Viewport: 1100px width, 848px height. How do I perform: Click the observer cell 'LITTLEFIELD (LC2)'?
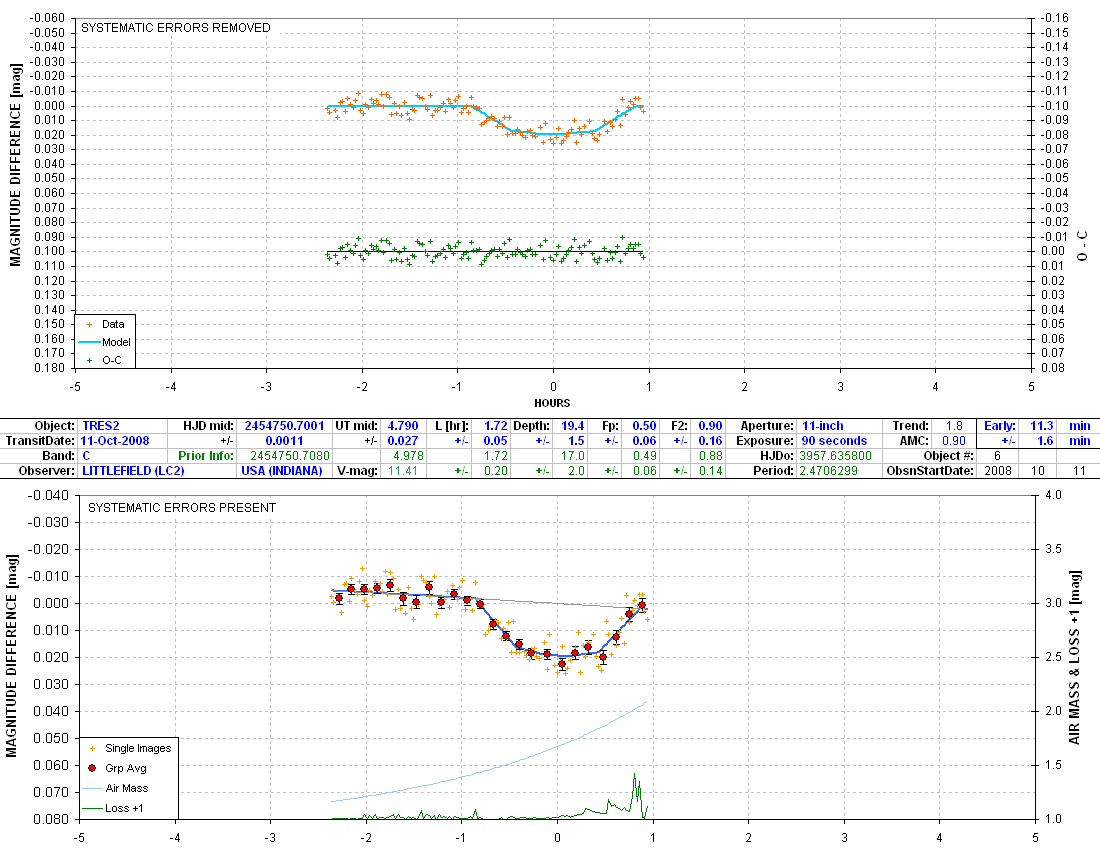133,471
